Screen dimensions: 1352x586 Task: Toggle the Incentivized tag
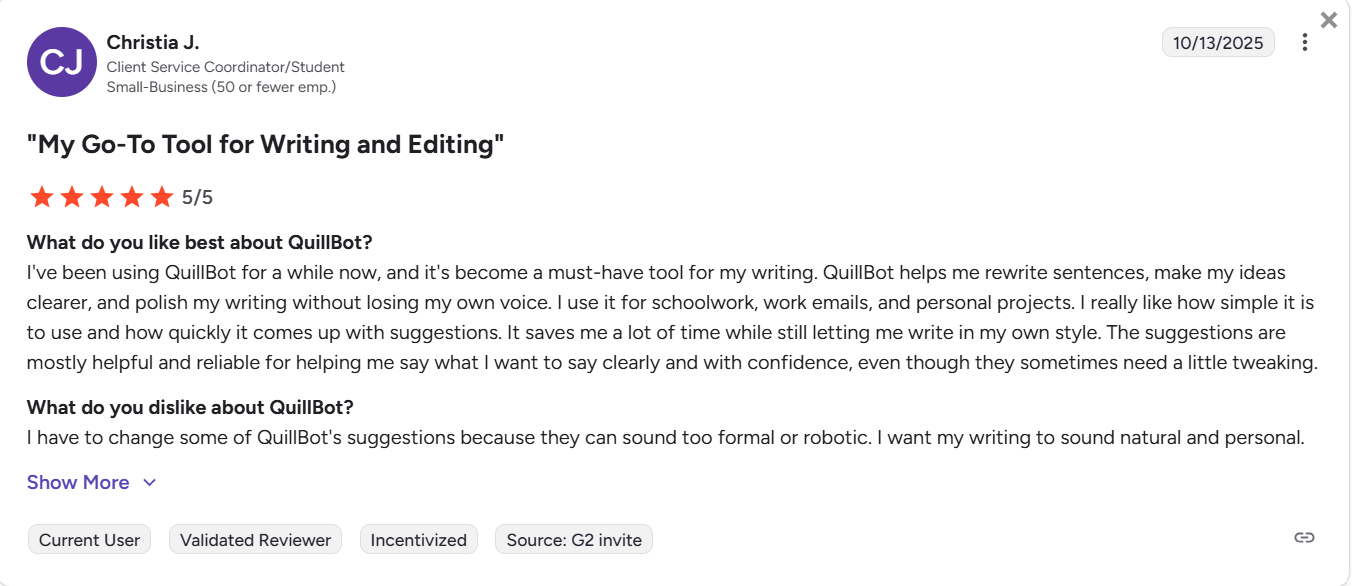(418, 539)
